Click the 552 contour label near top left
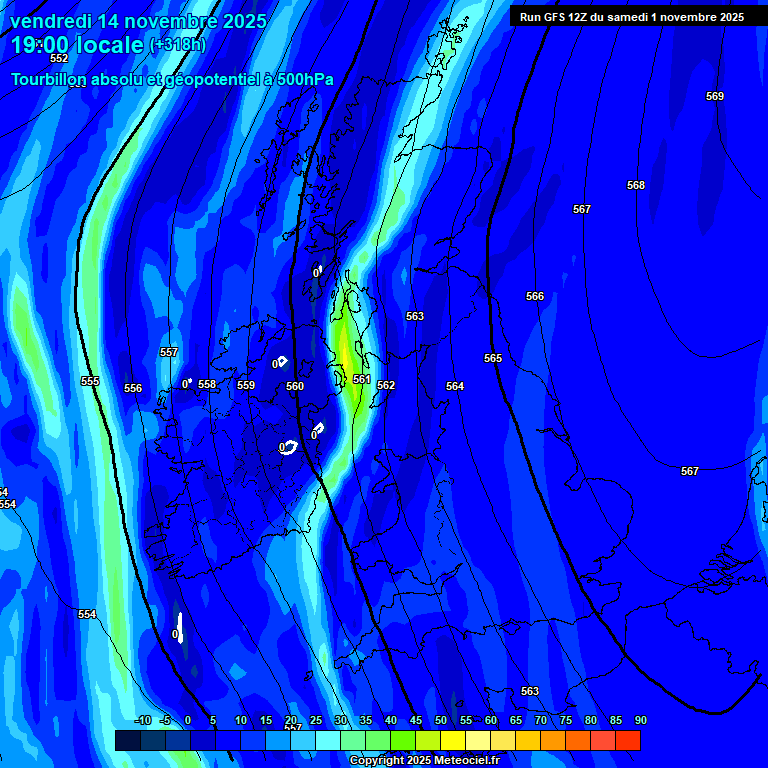Image resolution: width=768 pixels, height=768 pixels. pyautogui.click(x=59, y=59)
